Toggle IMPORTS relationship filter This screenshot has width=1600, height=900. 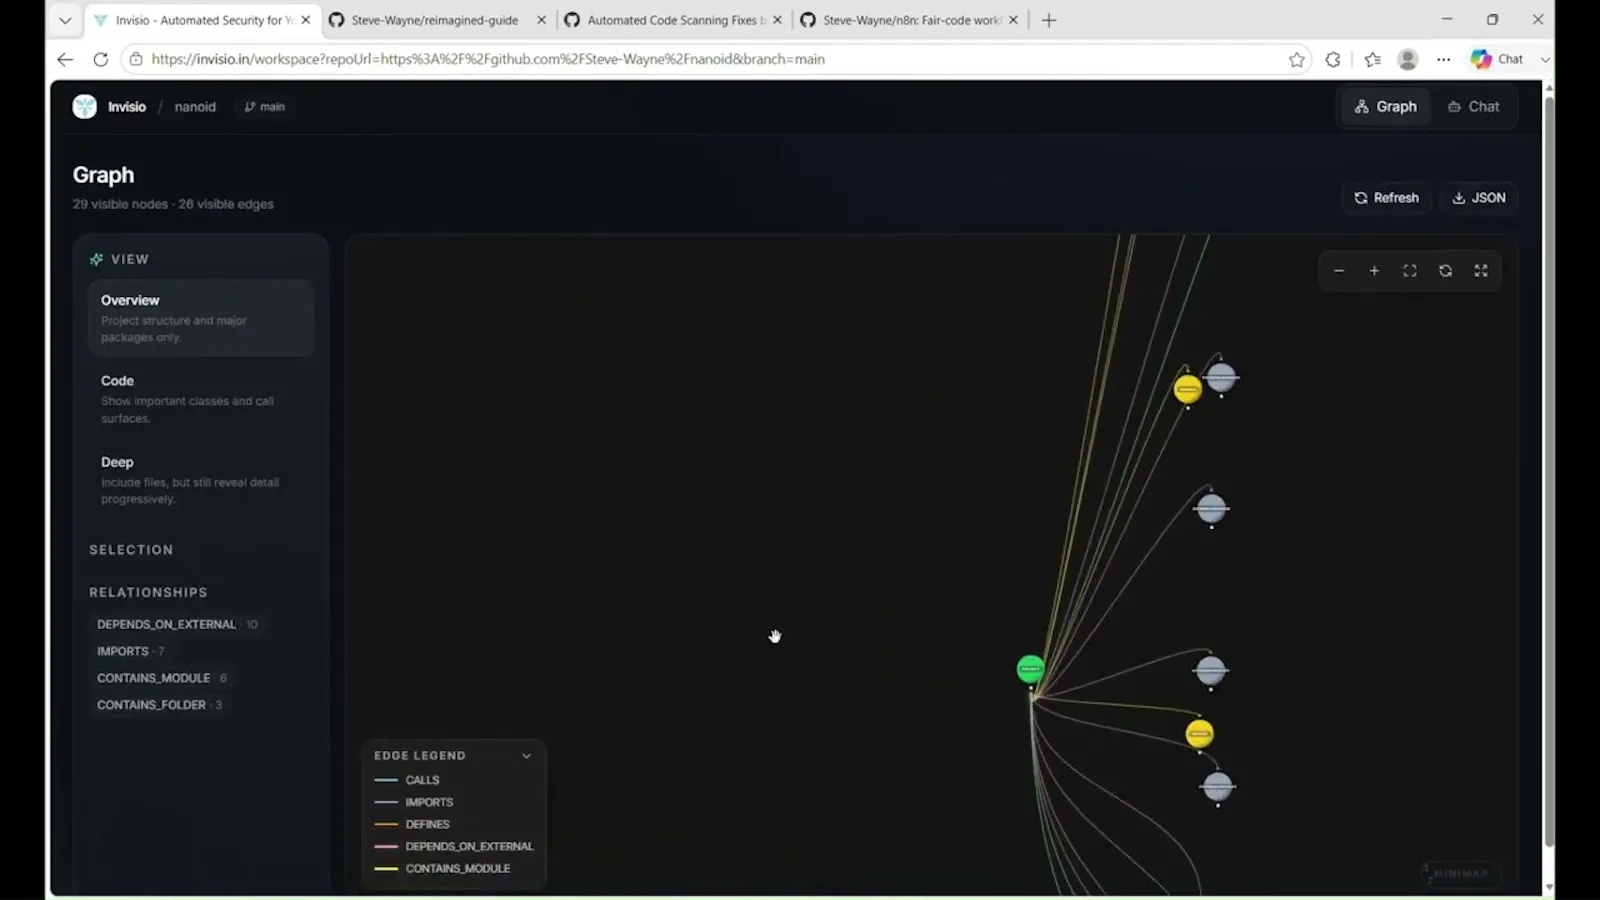pos(131,651)
